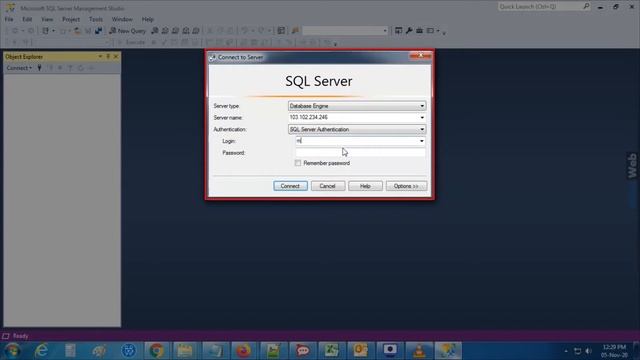This screenshot has height=360, width=640.
Task: Open the red chat bubble taskbar app
Action: pyautogui.click(x=302, y=351)
